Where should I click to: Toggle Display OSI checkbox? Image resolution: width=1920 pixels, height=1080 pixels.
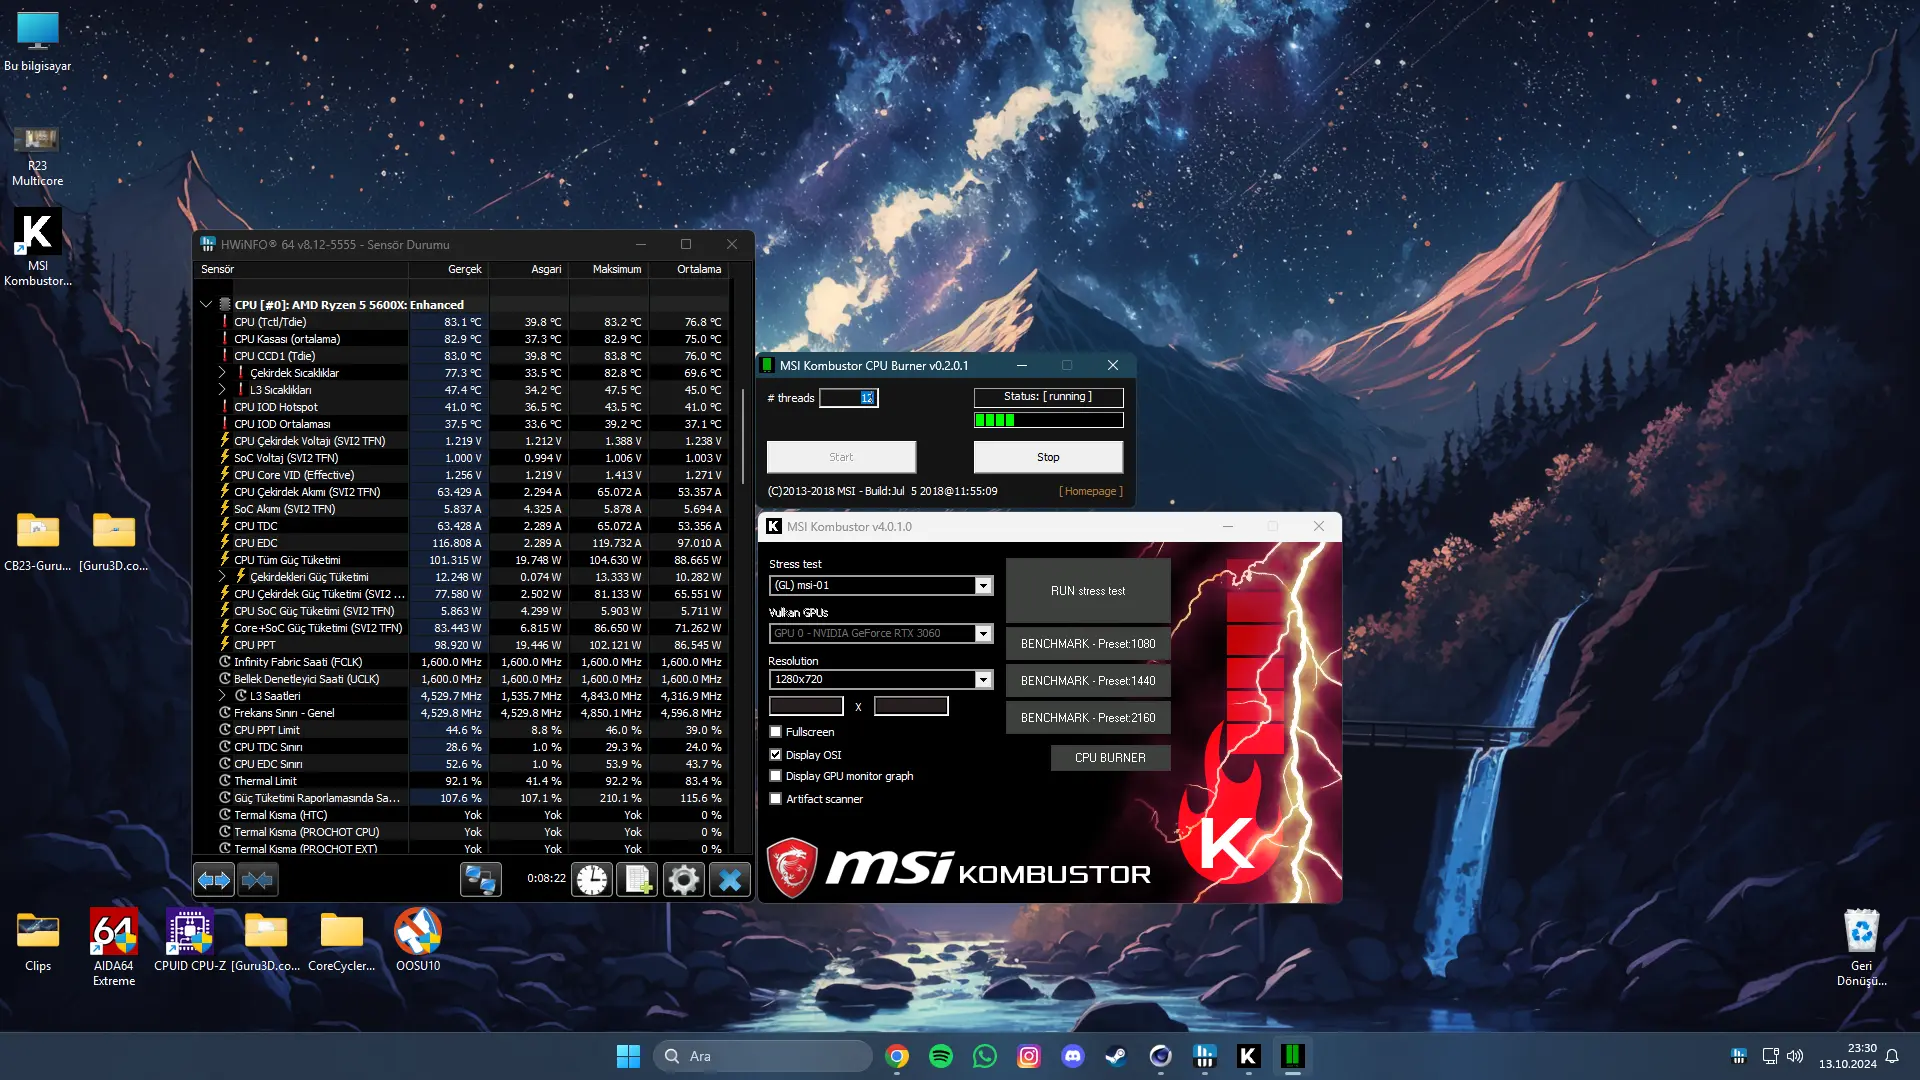coord(776,755)
